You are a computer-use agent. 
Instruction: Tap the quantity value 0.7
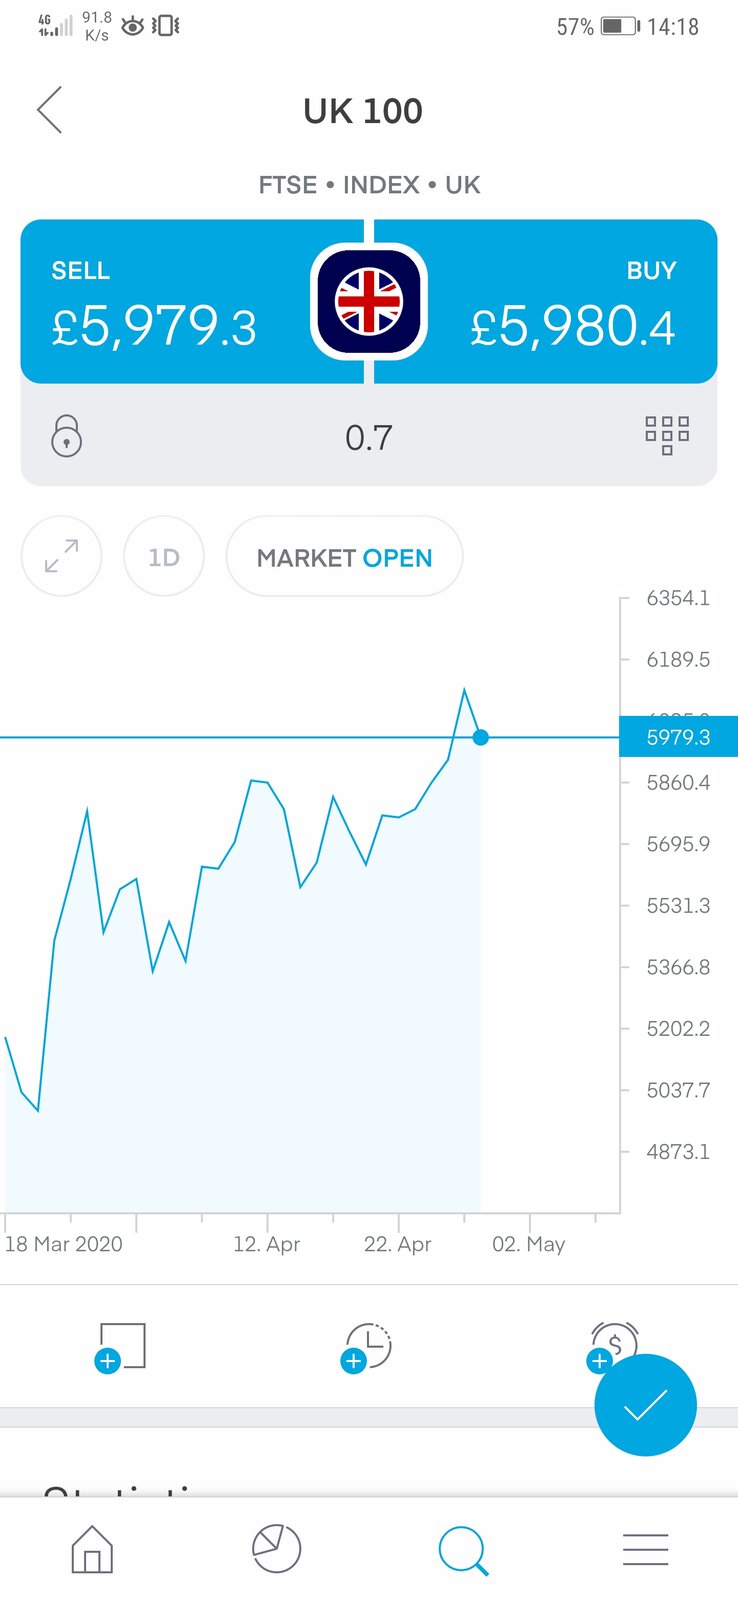(x=369, y=437)
